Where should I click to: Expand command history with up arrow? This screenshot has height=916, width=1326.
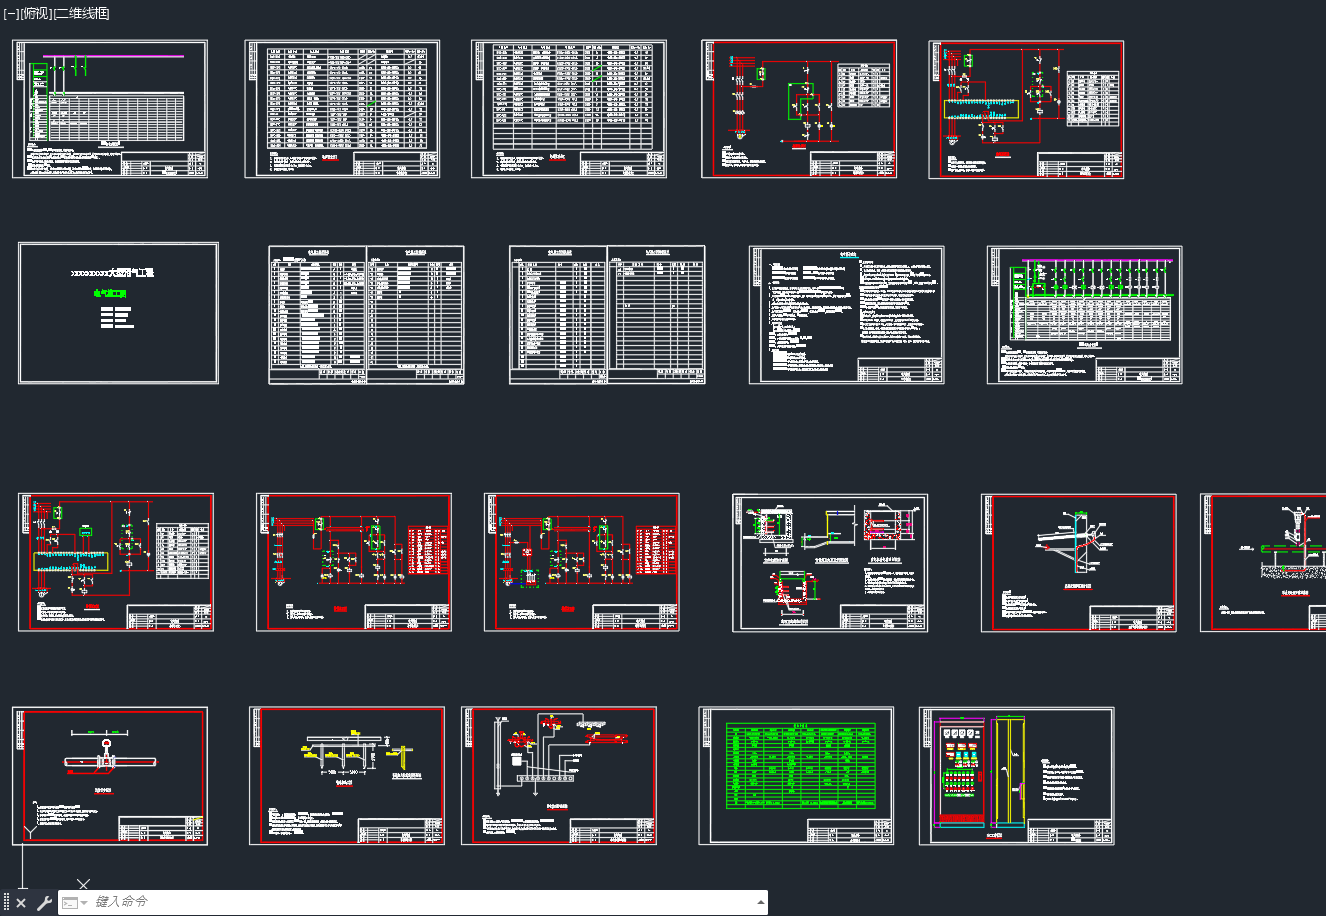point(760,902)
